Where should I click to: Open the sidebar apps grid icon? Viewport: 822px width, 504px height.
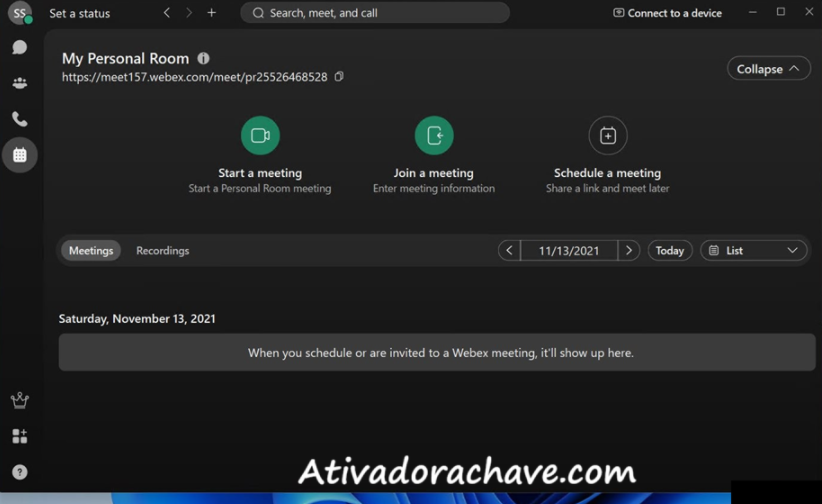20,436
